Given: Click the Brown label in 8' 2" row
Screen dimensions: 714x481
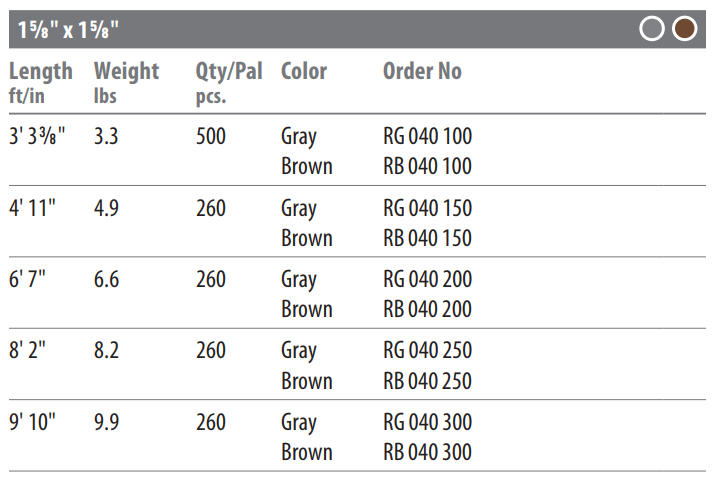Looking at the screenshot, I should tap(307, 381).
